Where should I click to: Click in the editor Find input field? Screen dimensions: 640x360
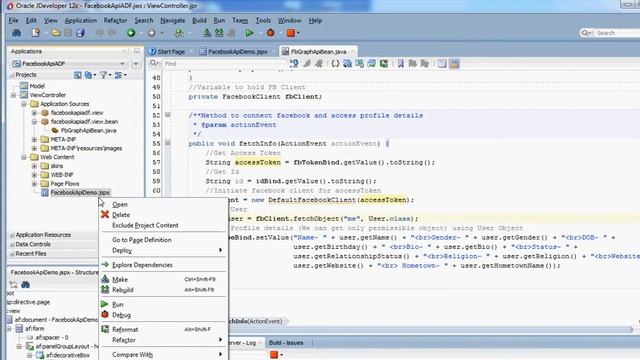[x=224, y=64]
